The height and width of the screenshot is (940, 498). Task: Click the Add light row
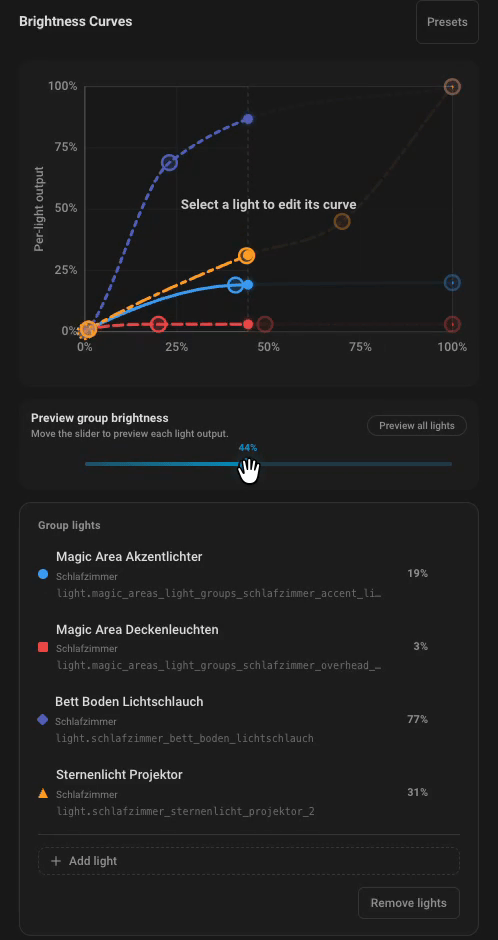pos(249,861)
